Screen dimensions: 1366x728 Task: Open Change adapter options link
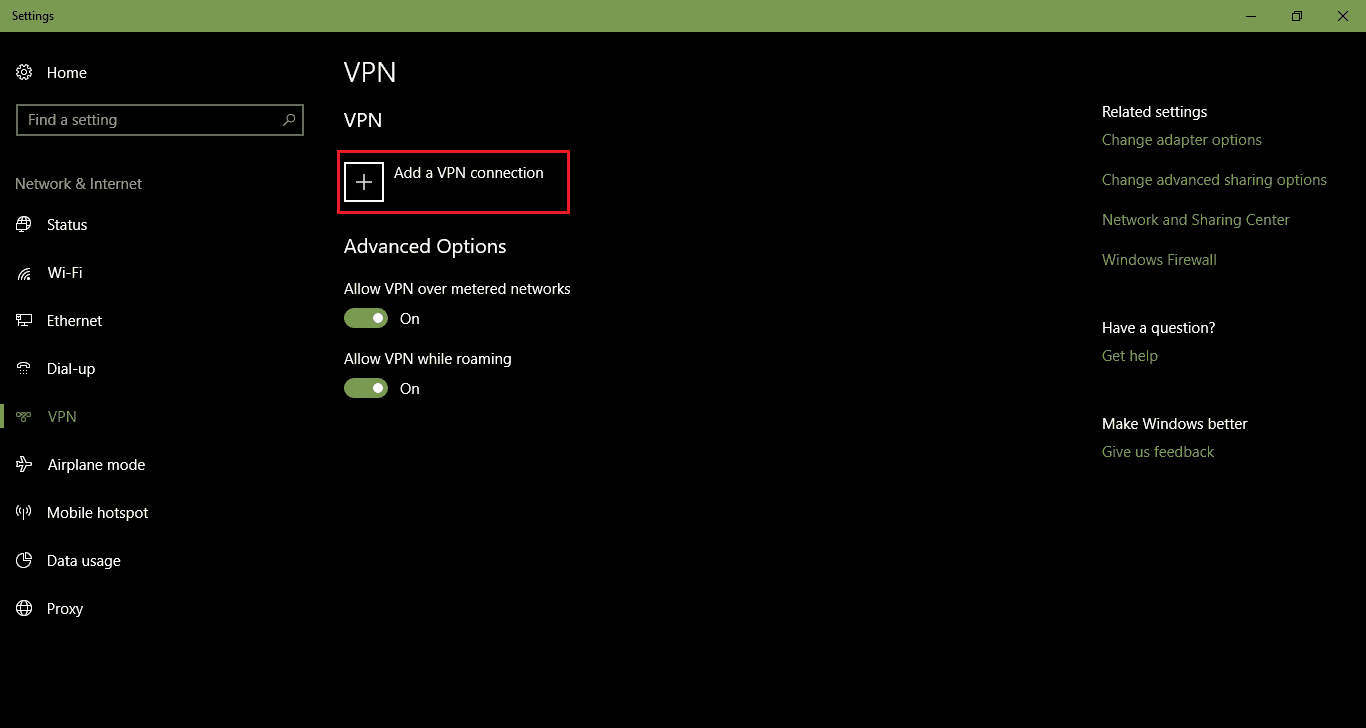point(1181,140)
